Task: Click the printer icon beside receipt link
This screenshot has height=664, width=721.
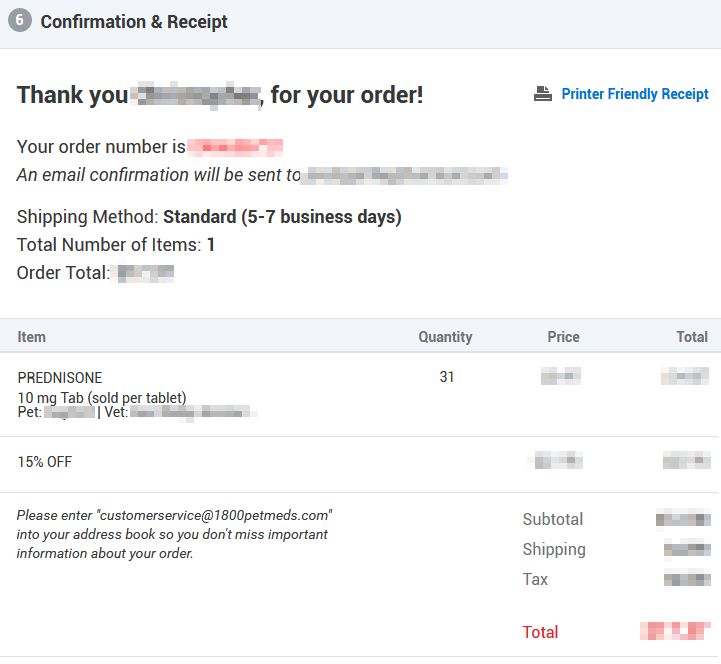Action: click(x=543, y=94)
